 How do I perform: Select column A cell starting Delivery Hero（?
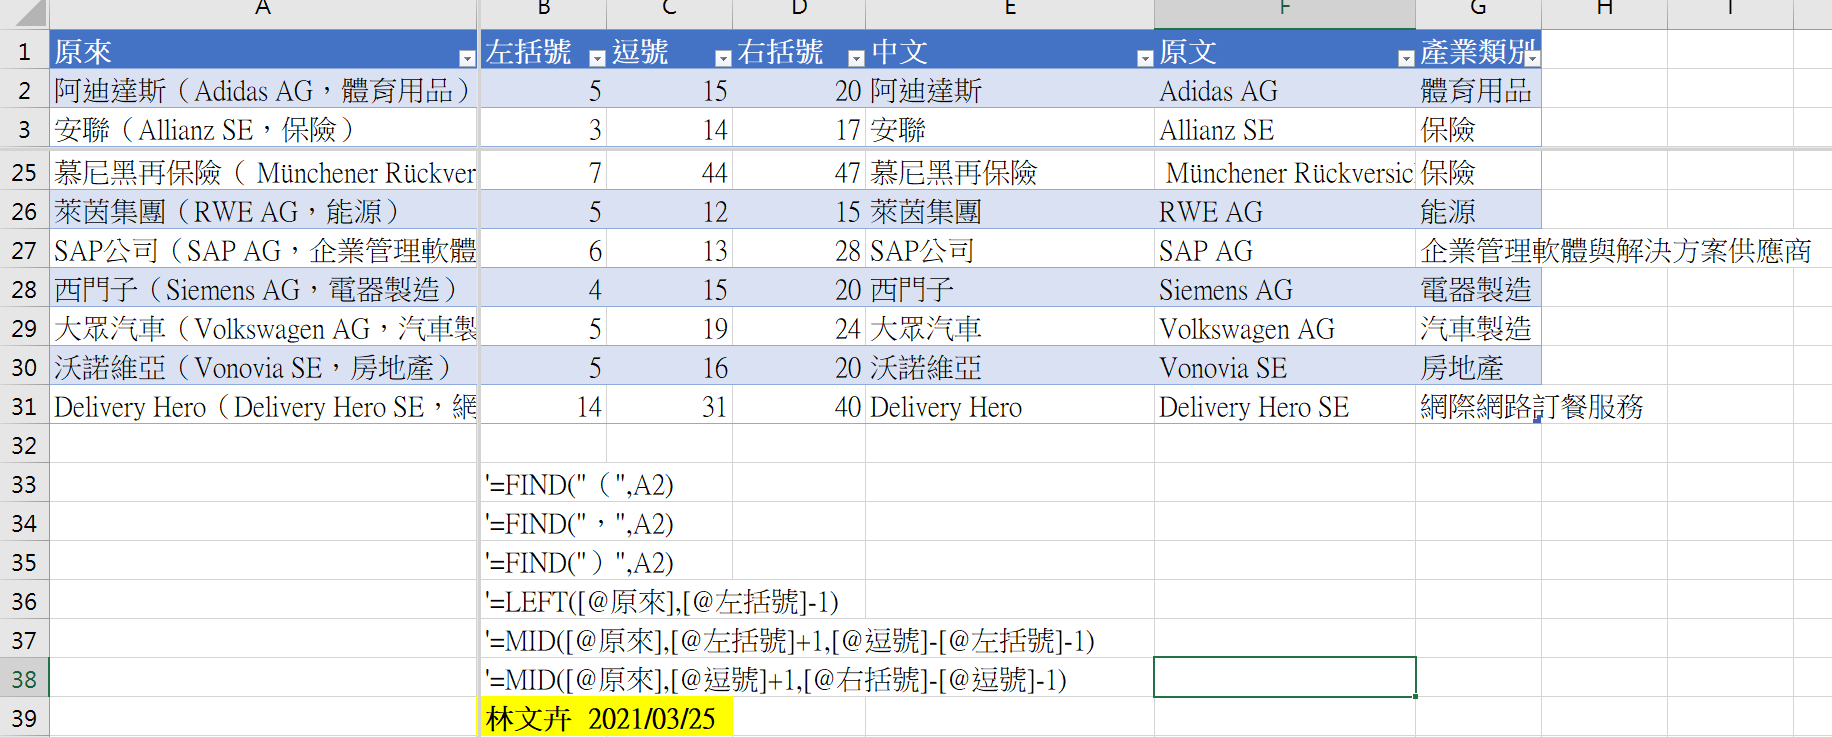tap(263, 406)
